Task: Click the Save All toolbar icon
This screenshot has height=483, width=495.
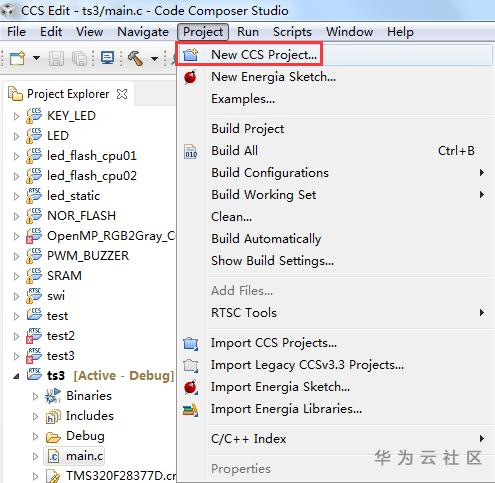Action: [x=80, y=58]
